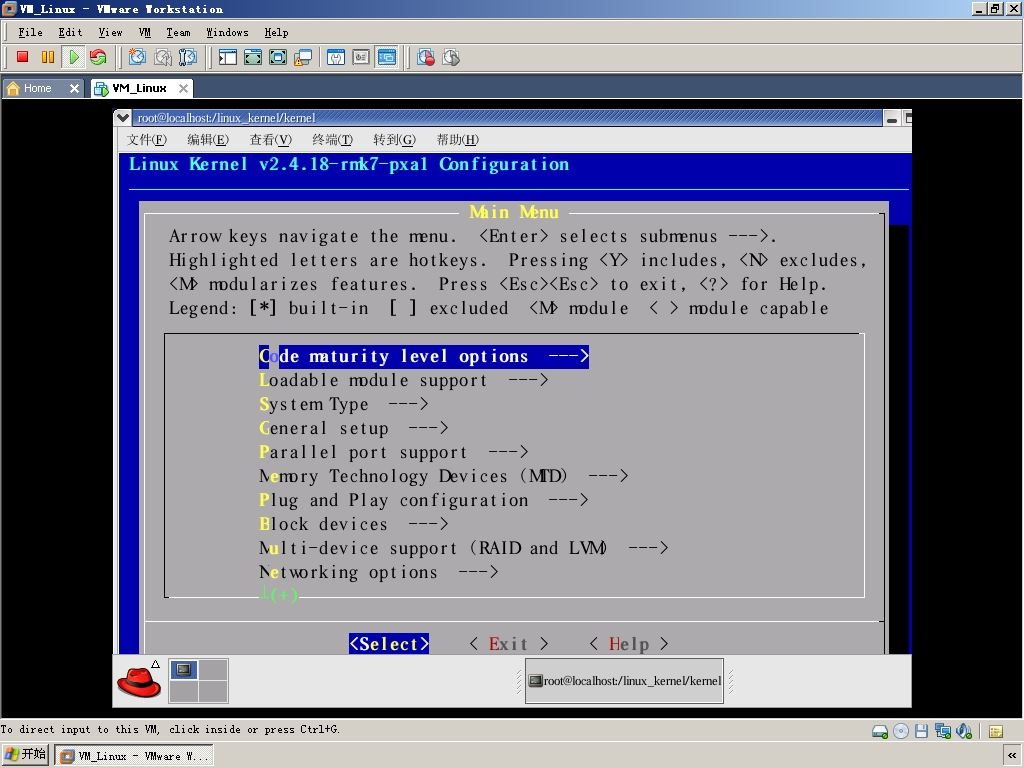
Task: Select Loadable module support entry
Action: tap(404, 381)
